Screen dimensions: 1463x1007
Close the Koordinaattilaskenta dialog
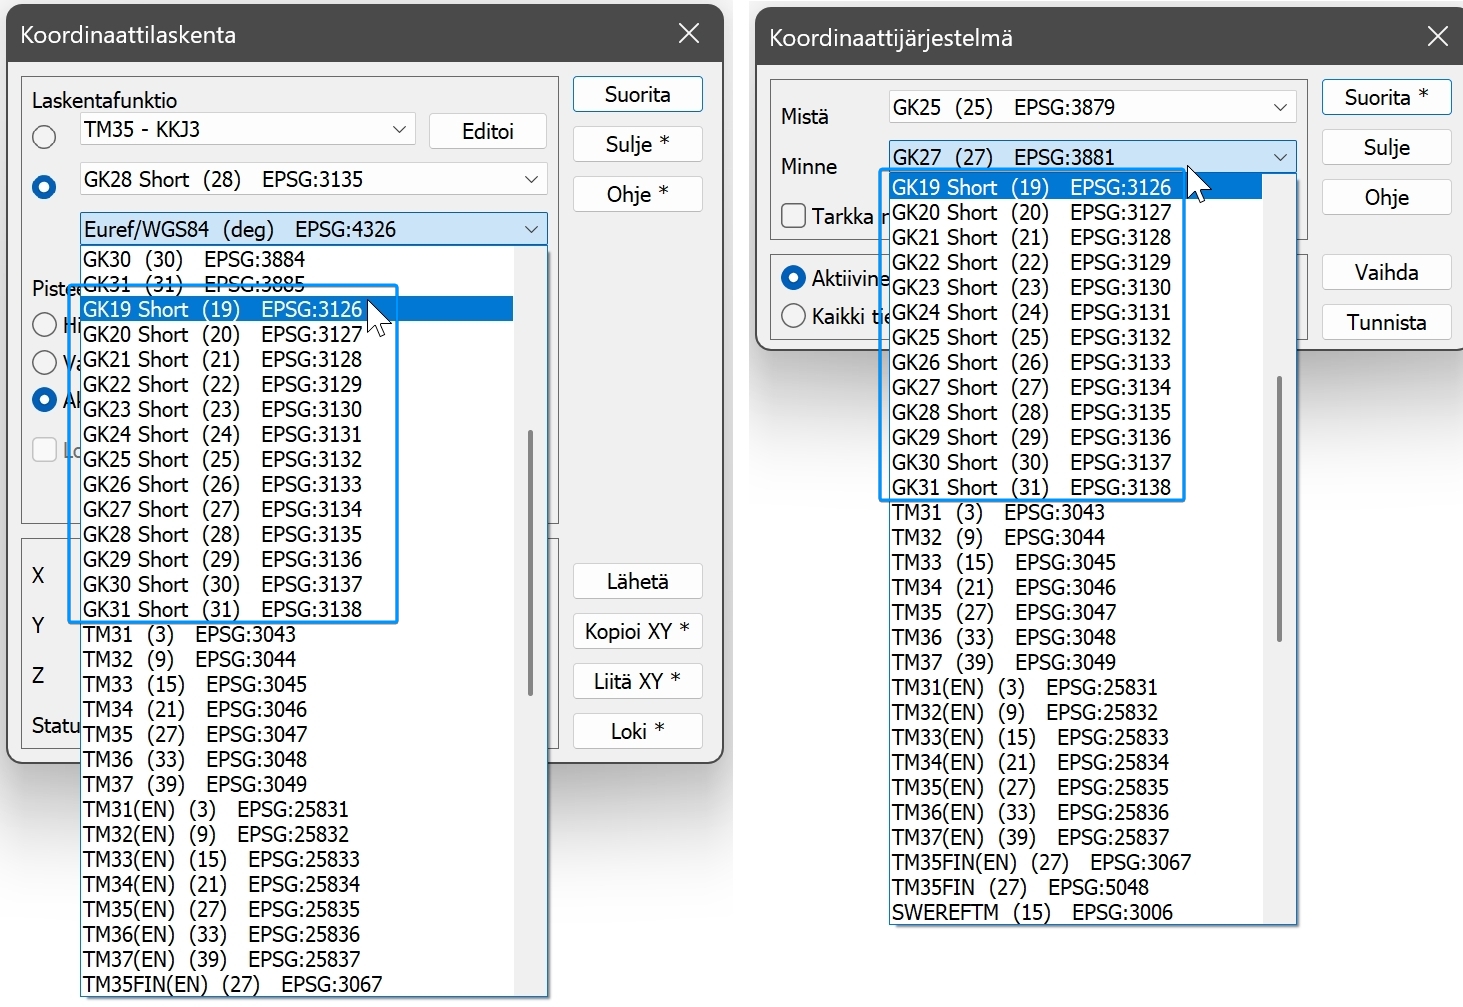689,34
